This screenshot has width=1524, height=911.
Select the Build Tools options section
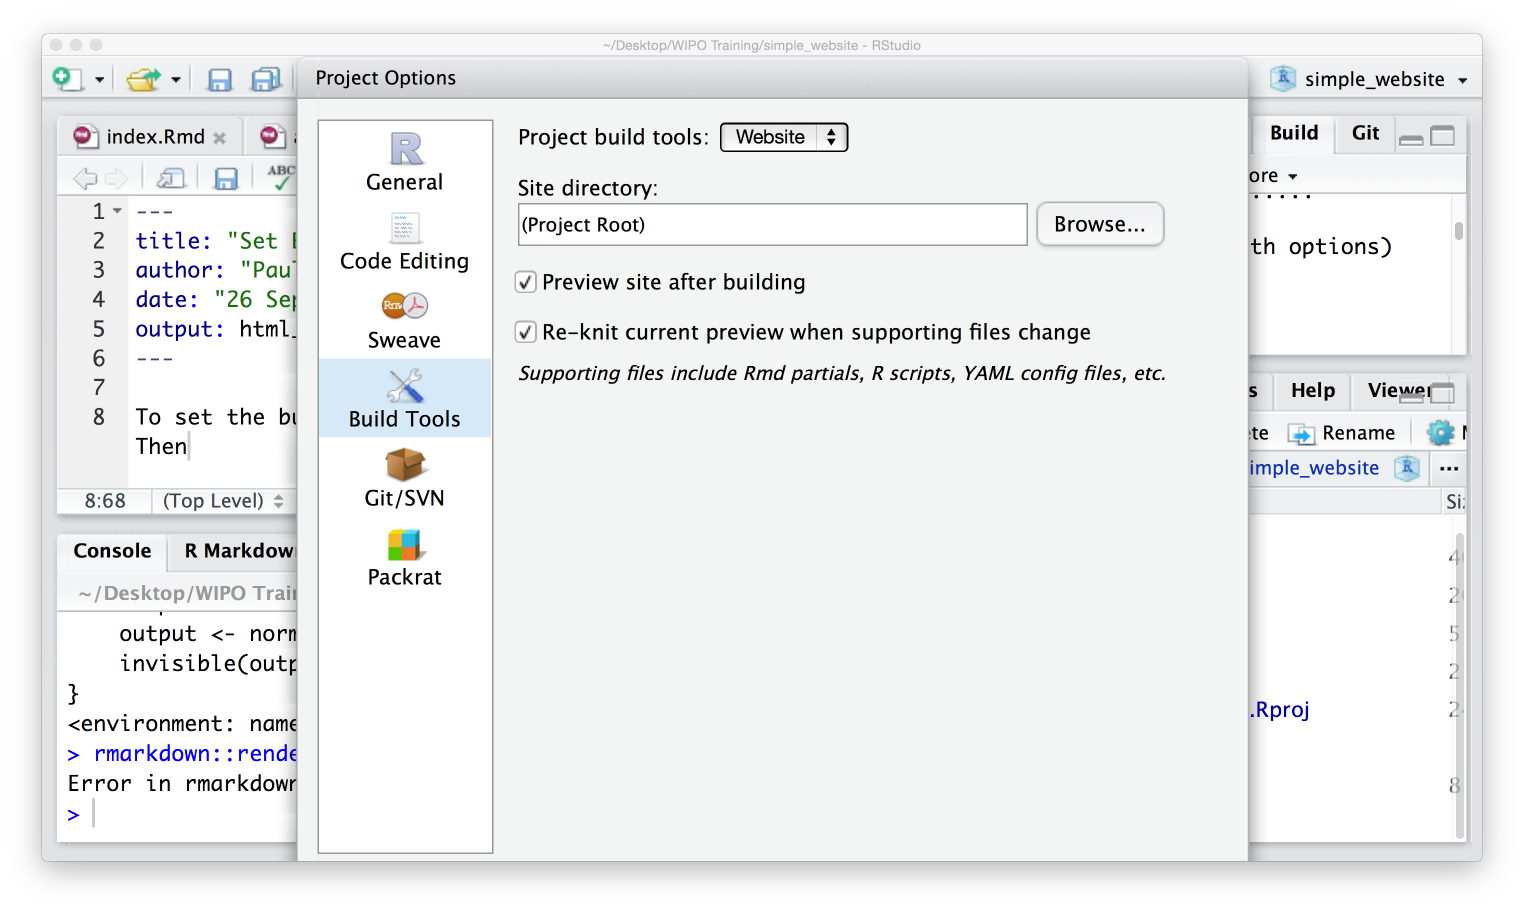point(404,399)
